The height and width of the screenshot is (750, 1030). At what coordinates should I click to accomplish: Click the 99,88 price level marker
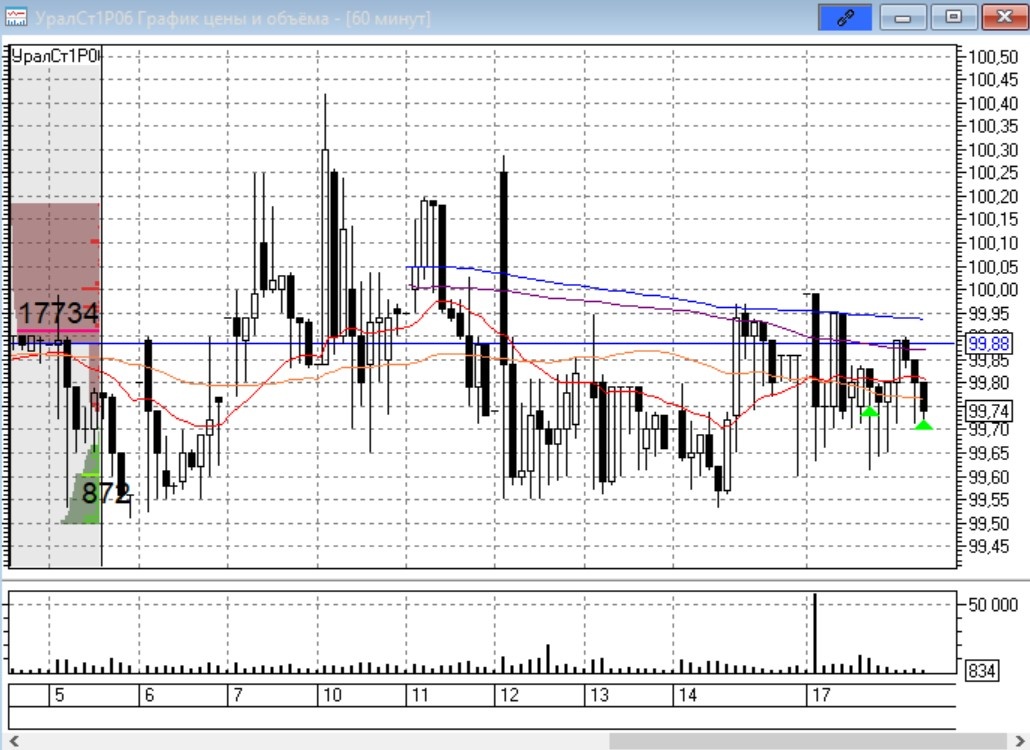click(x=989, y=343)
